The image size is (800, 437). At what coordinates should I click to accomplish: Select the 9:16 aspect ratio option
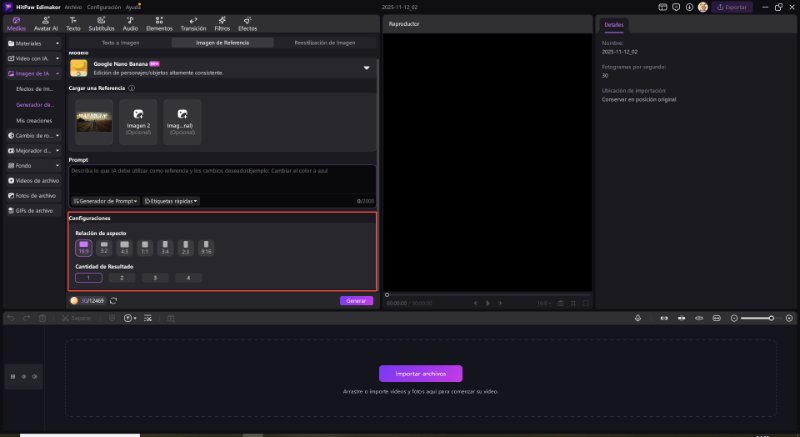click(x=206, y=246)
